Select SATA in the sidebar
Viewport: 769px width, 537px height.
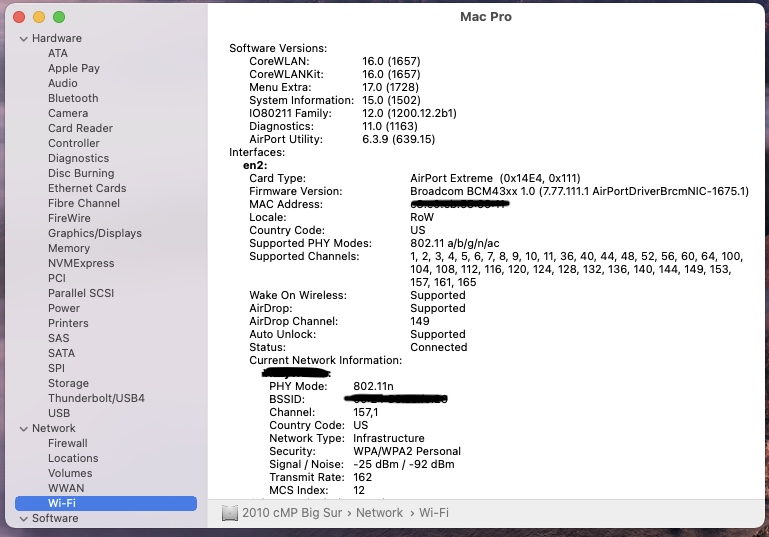[61, 353]
